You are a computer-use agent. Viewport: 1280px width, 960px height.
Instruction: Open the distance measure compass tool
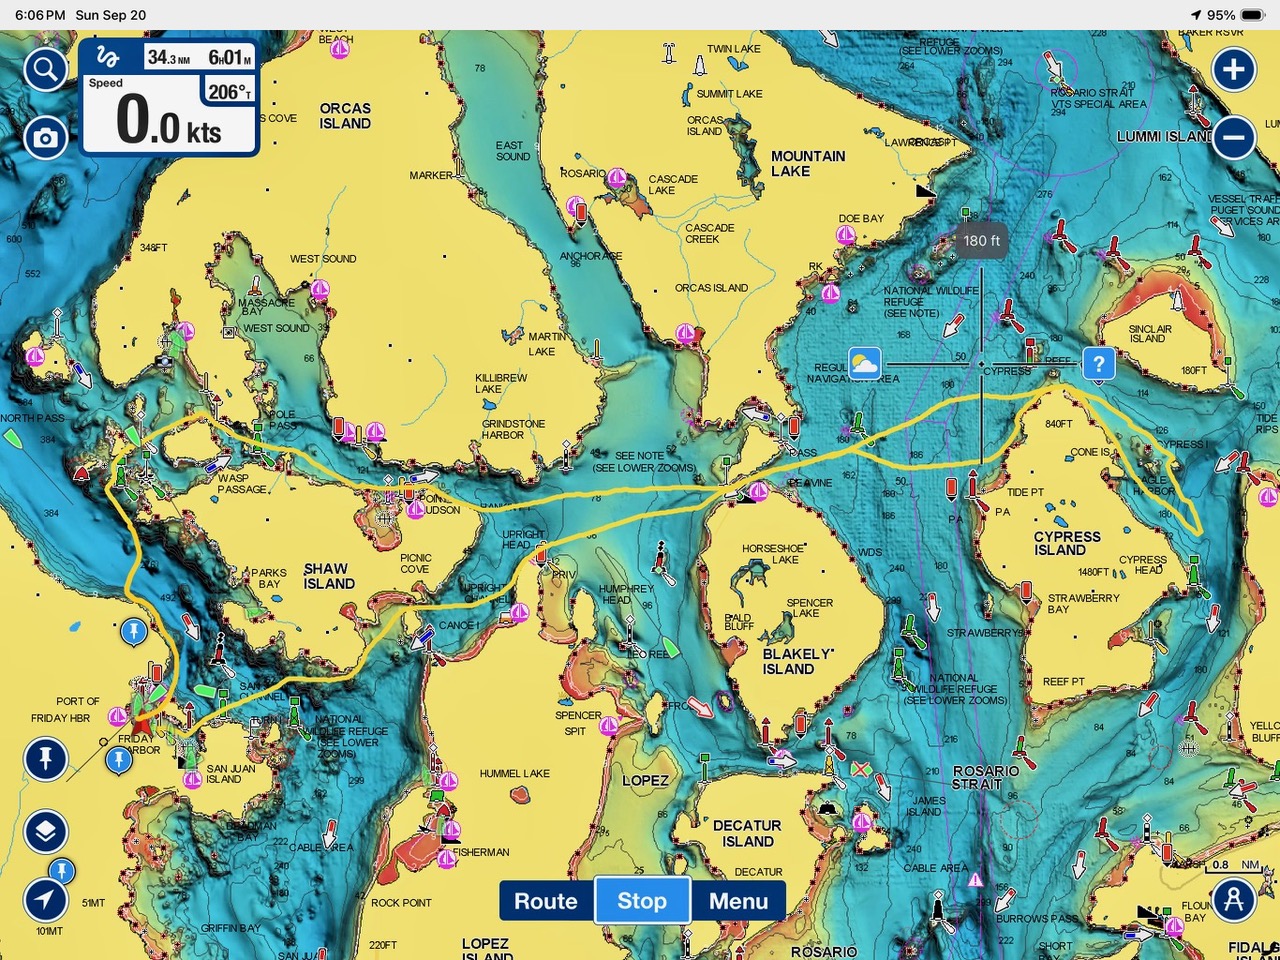tap(1234, 899)
